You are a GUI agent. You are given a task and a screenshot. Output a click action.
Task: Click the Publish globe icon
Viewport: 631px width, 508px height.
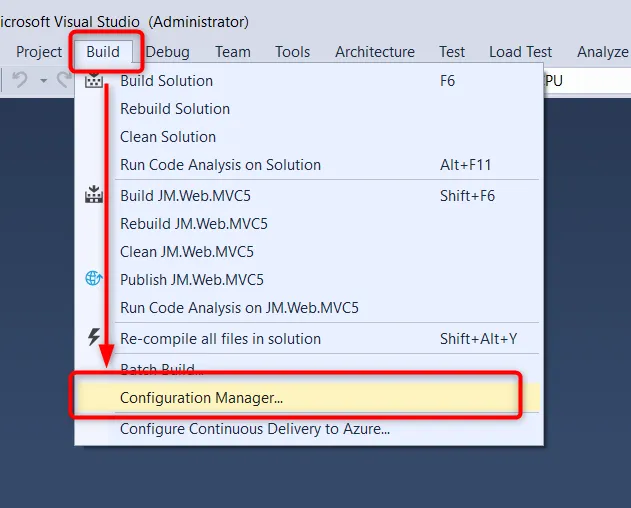pos(94,280)
